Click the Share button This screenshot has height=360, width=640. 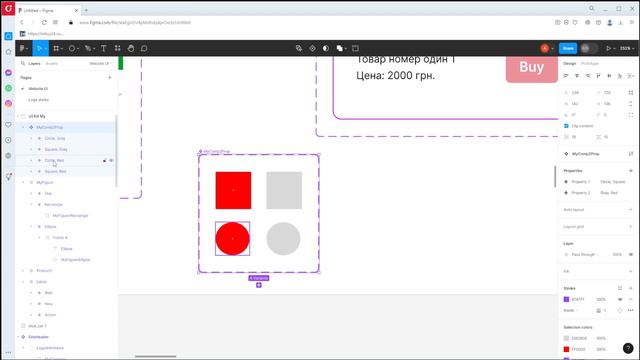coord(568,48)
